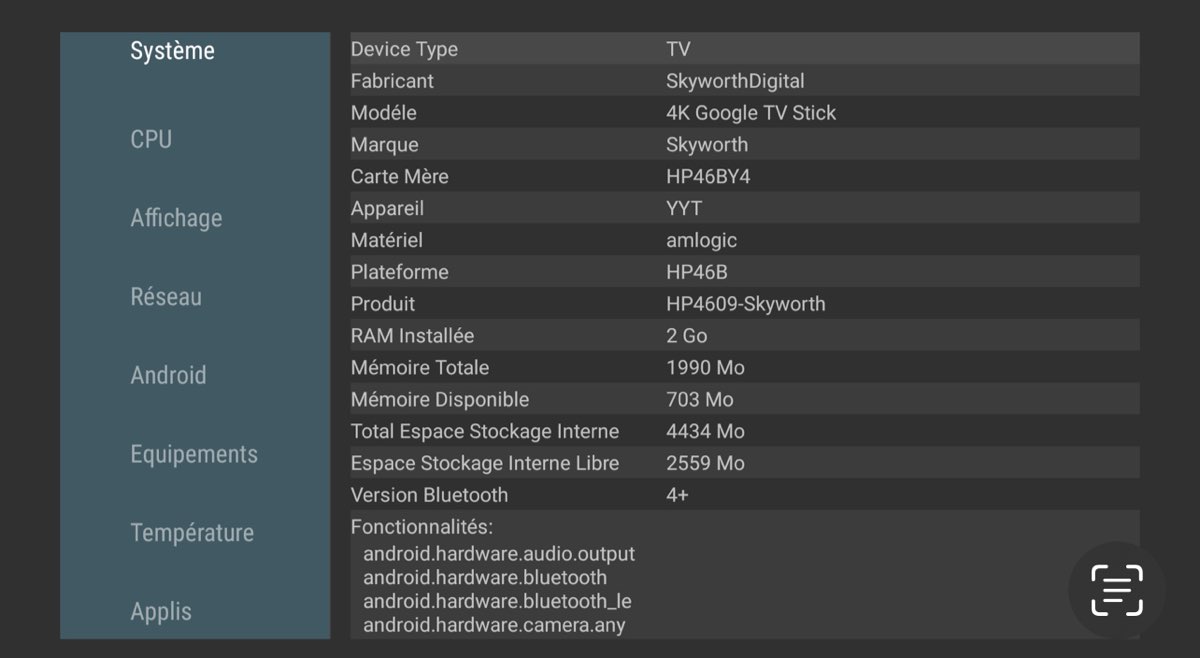
Task: Select the Fabricant label
Action: pyautogui.click(x=392, y=81)
